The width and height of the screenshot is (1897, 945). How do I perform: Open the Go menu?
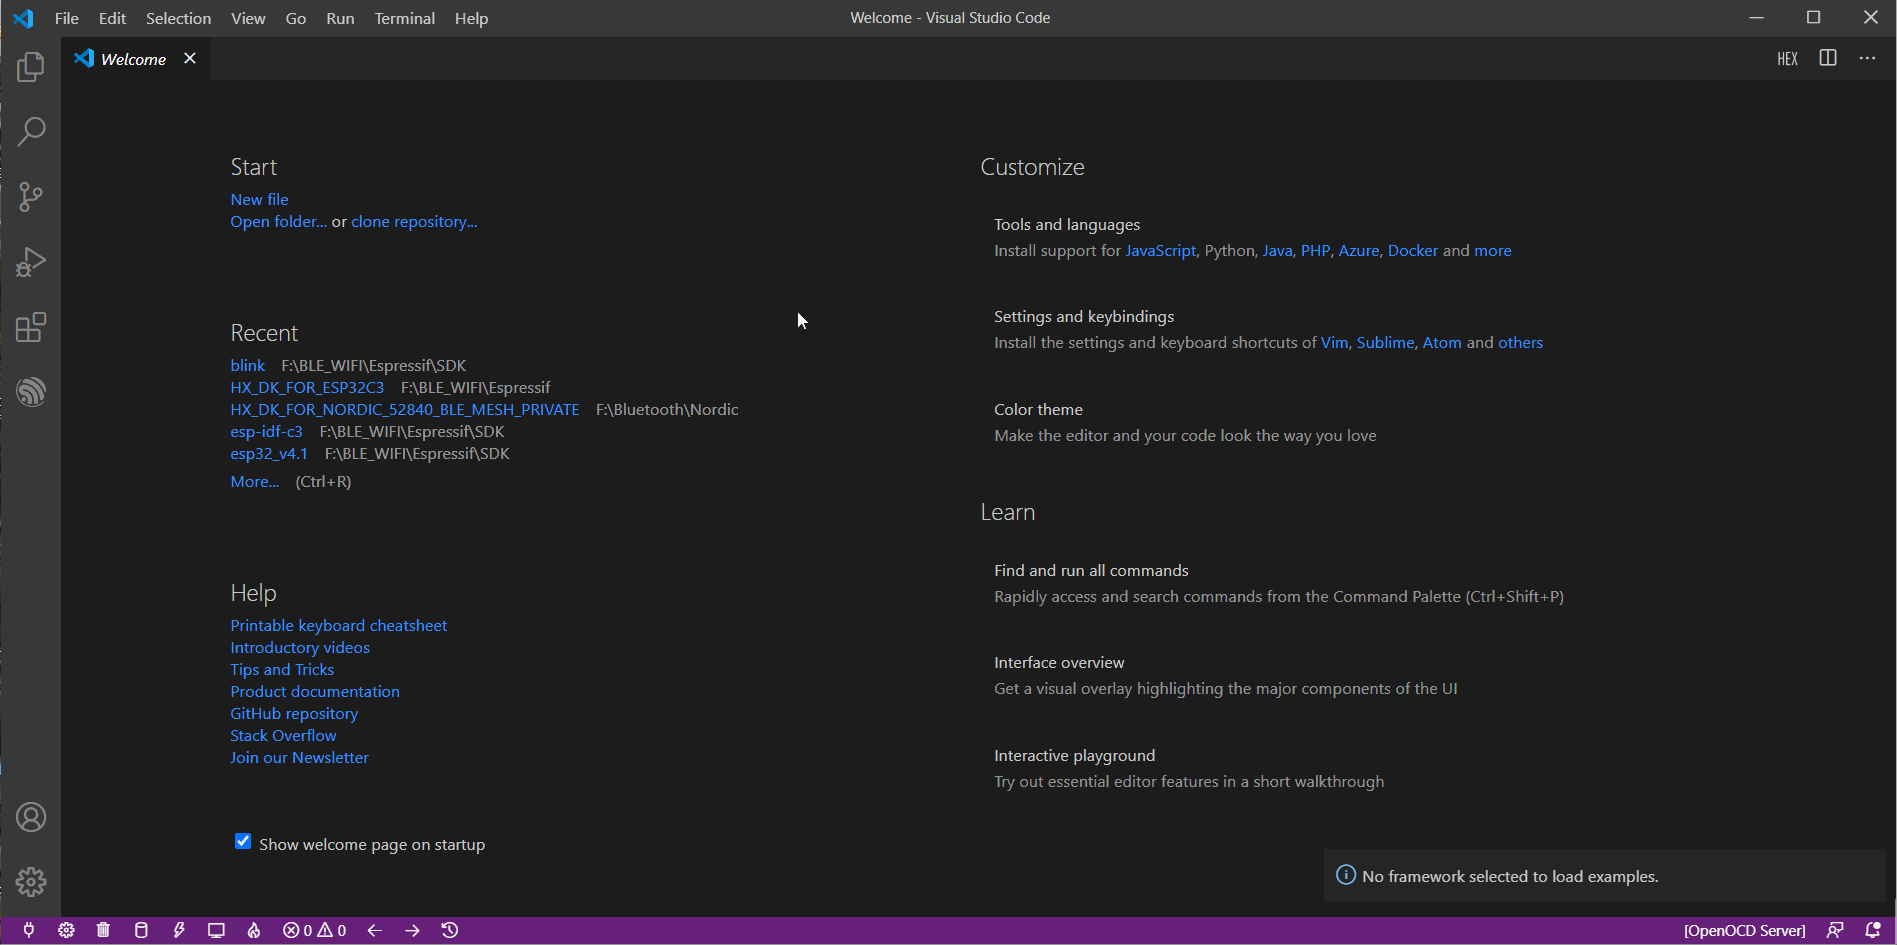tap(296, 18)
